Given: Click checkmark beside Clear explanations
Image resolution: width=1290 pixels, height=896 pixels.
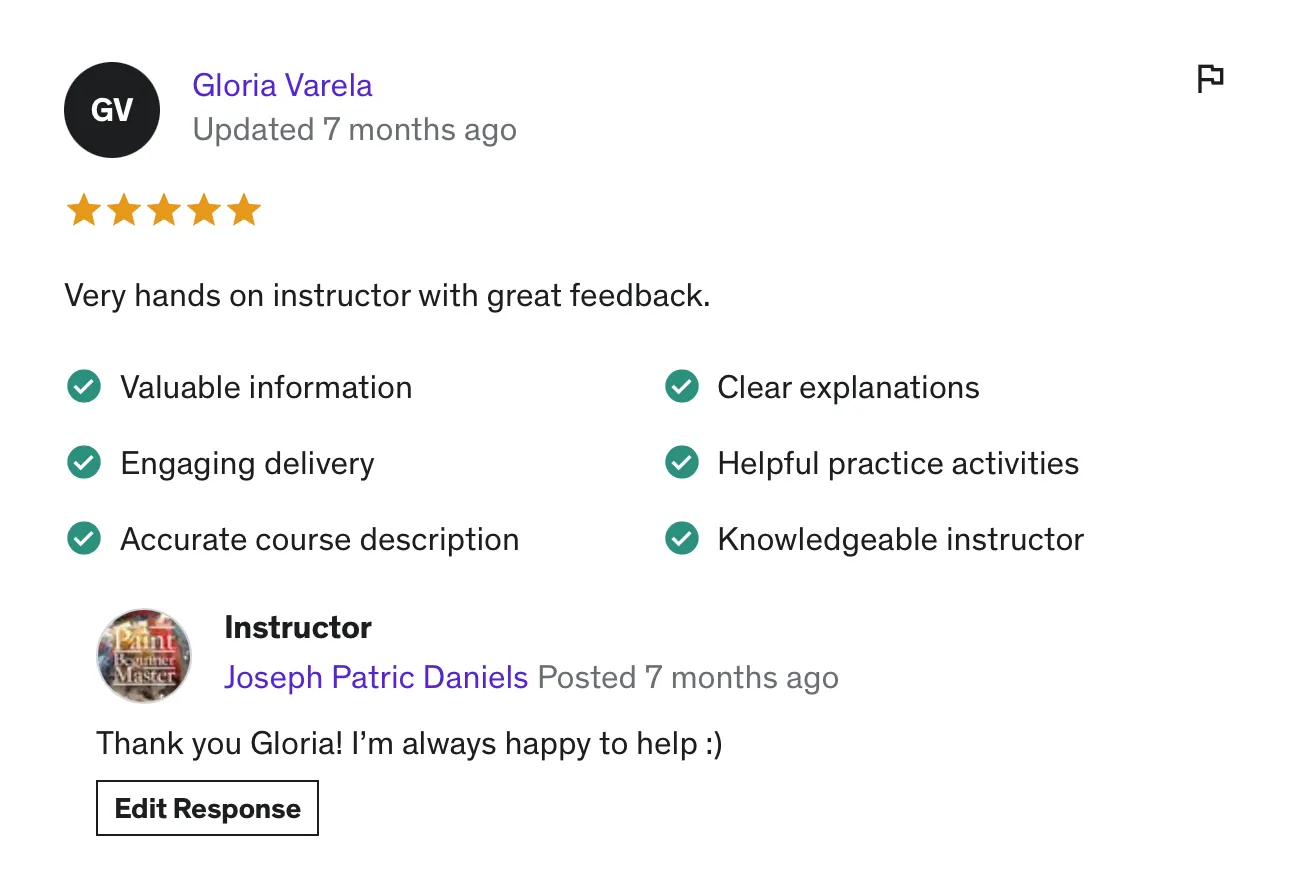Looking at the screenshot, I should (x=682, y=386).
